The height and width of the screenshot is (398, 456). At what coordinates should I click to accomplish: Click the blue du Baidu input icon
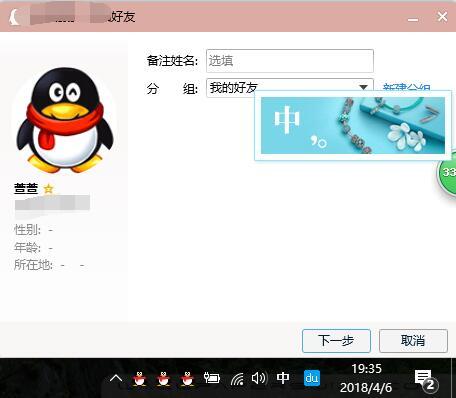click(312, 378)
